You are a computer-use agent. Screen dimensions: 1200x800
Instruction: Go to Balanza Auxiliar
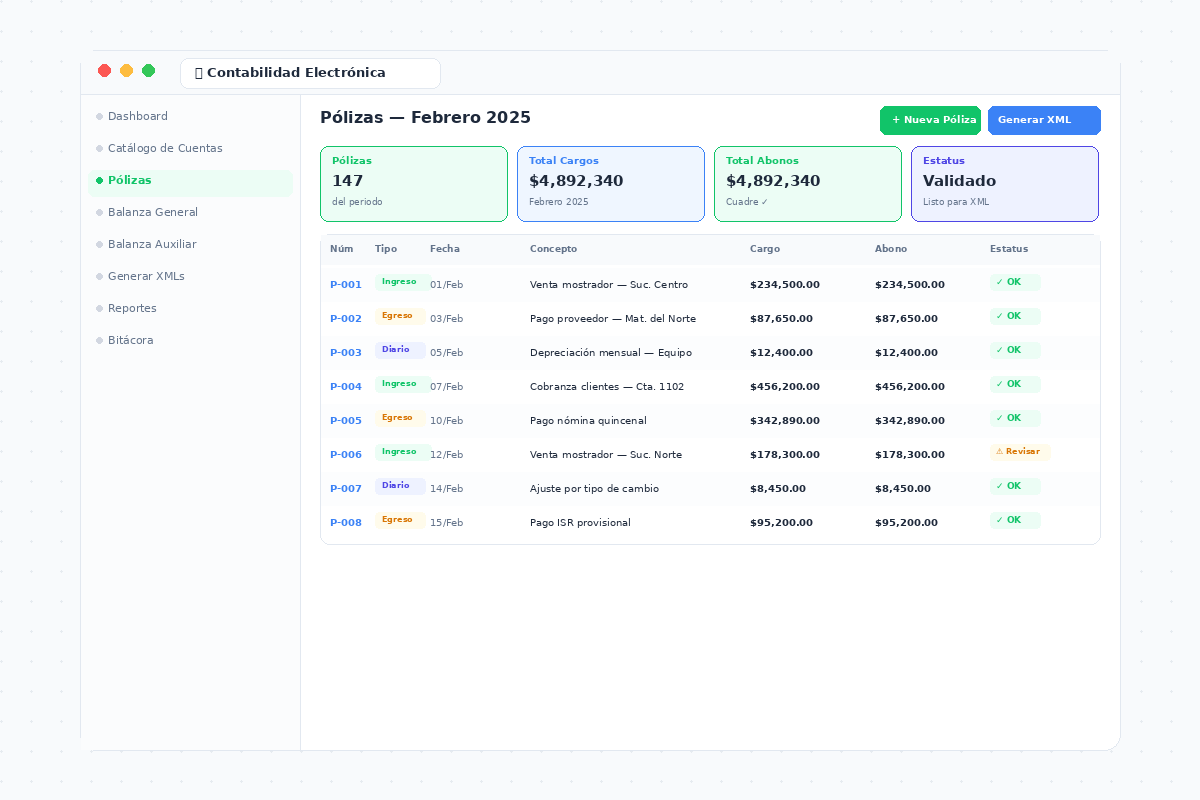click(190, 244)
